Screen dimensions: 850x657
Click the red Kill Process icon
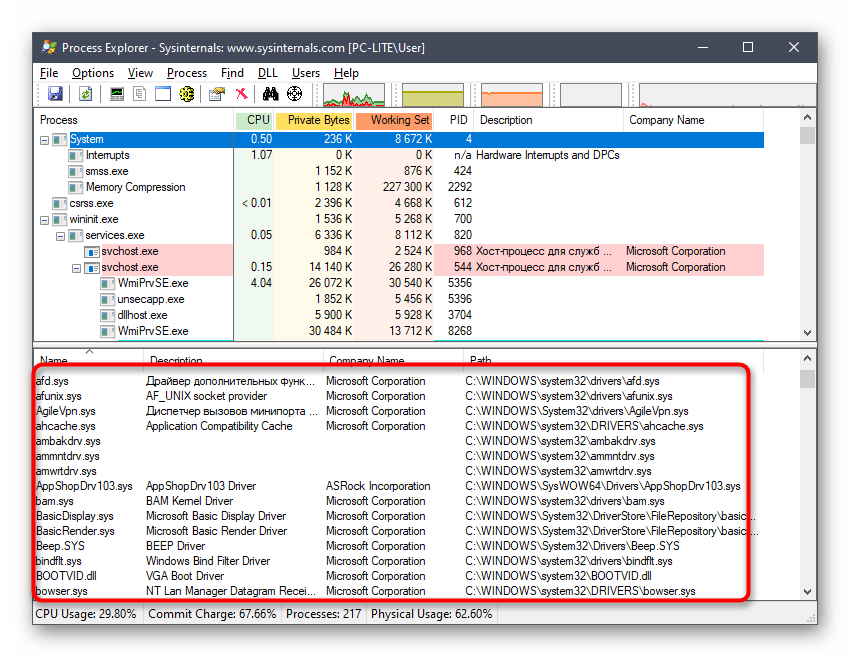241,94
